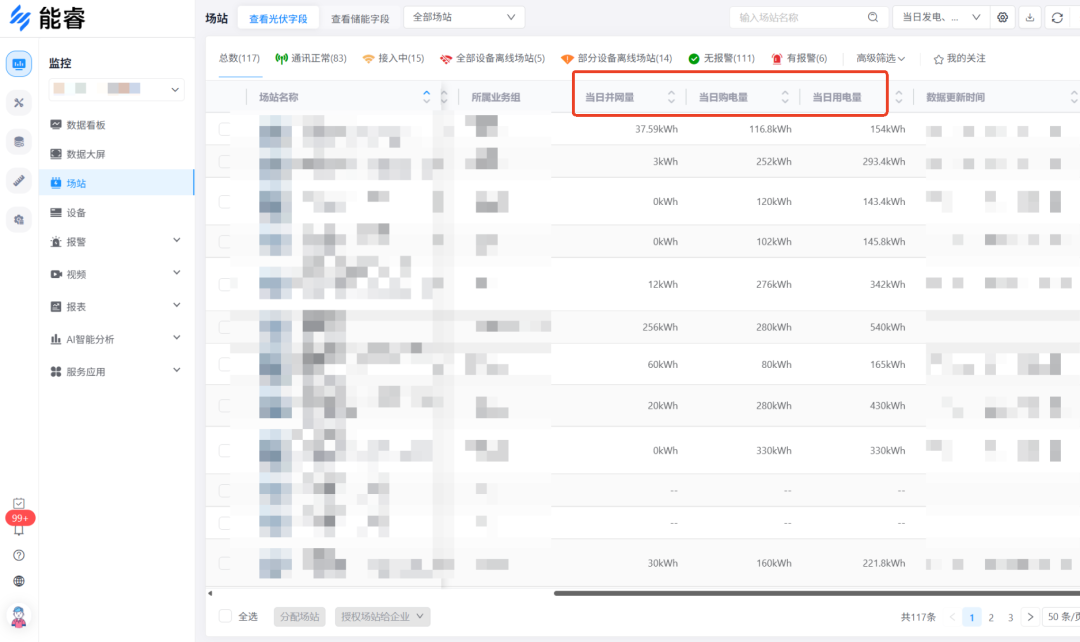
Task: Open column settings via the gear icon near 当日发电
Action: click(1003, 17)
